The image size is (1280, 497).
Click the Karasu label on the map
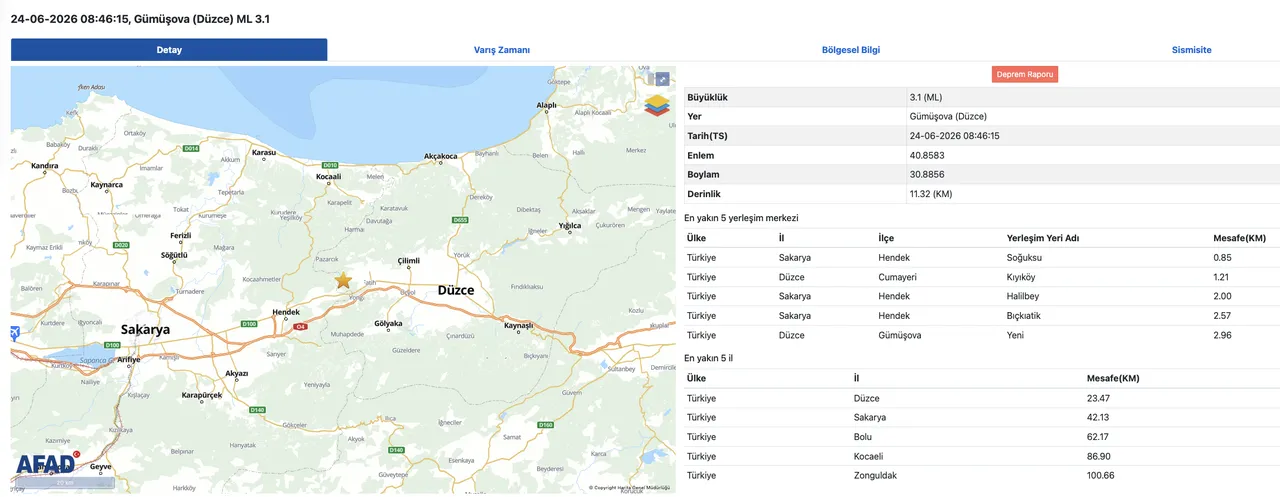(x=263, y=153)
